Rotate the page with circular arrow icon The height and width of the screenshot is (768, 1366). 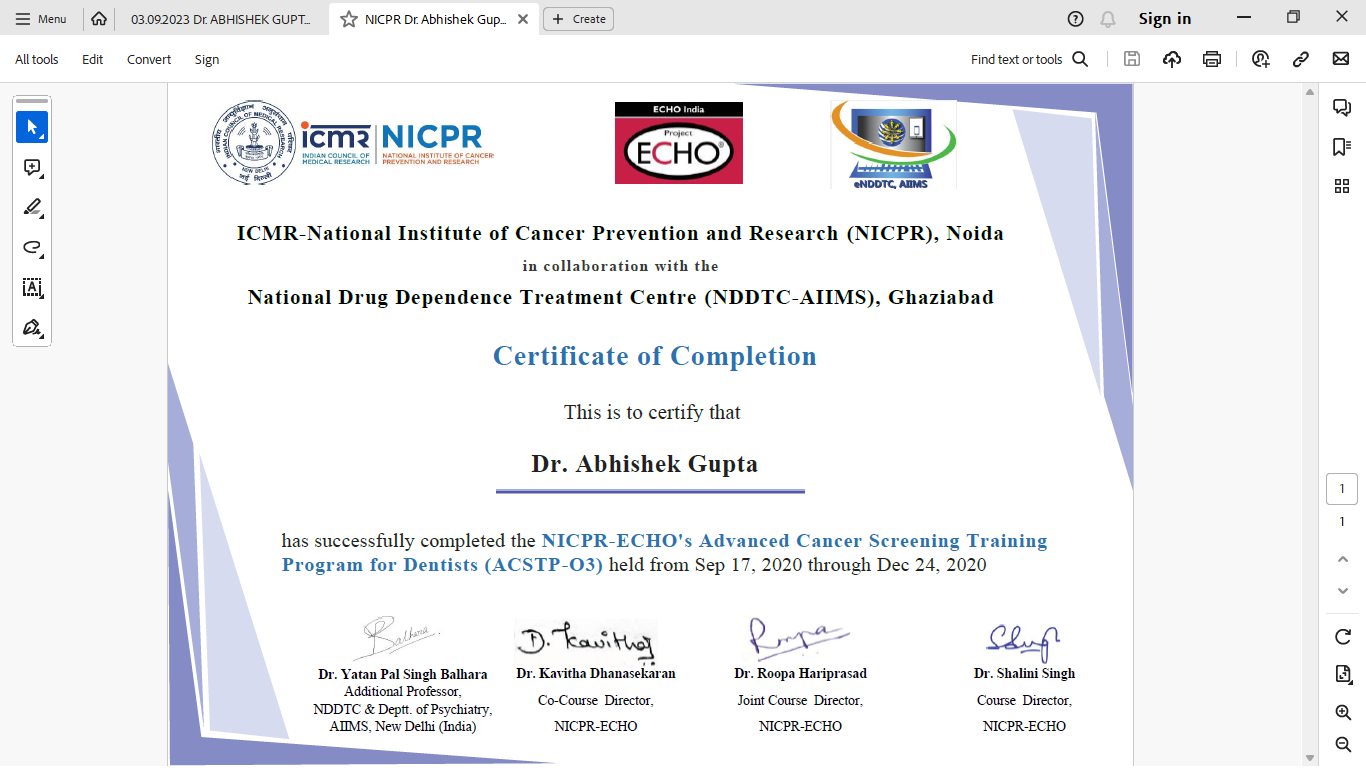[x=1343, y=637]
